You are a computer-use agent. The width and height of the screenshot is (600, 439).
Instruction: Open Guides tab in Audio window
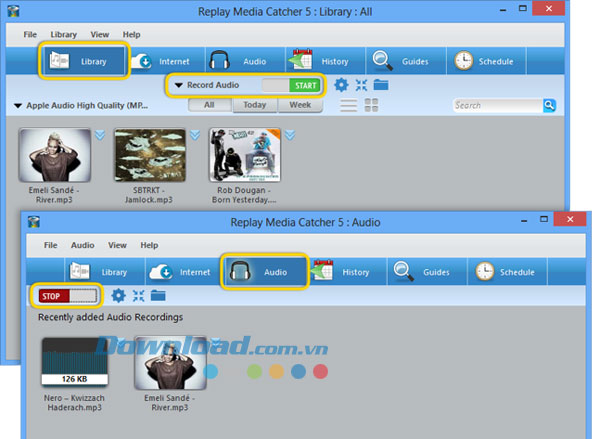(427, 272)
